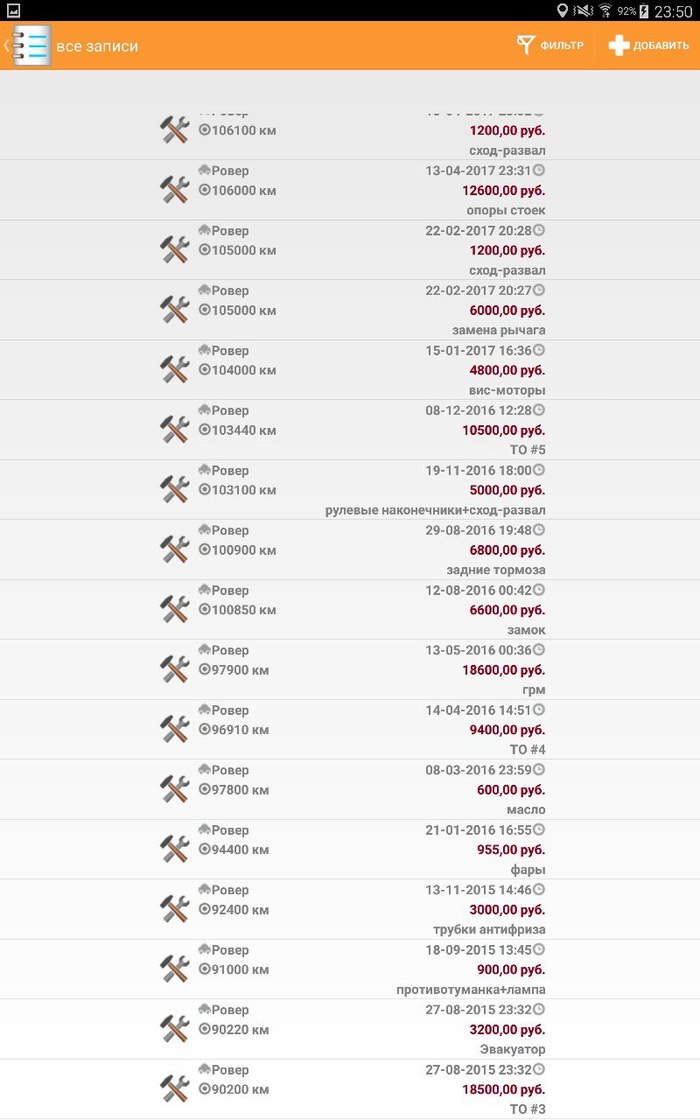Tap the все записи header title
The height and width of the screenshot is (1120, 700).
(x=97, y=46)
